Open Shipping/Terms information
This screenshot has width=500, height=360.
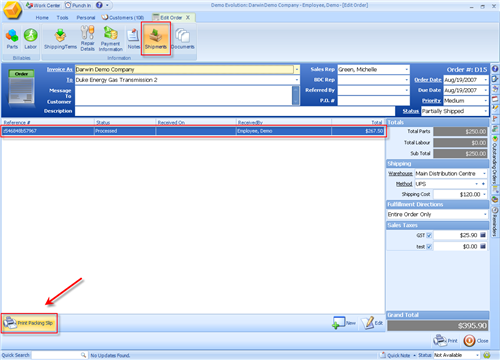point(60,39)
